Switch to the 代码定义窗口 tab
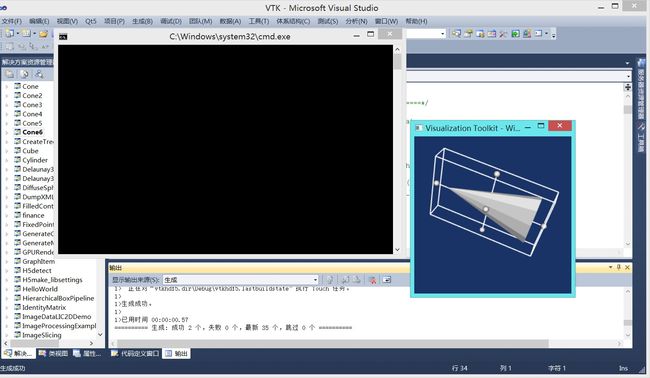This screenshot has height=378, width=650. tap(135, 354)
